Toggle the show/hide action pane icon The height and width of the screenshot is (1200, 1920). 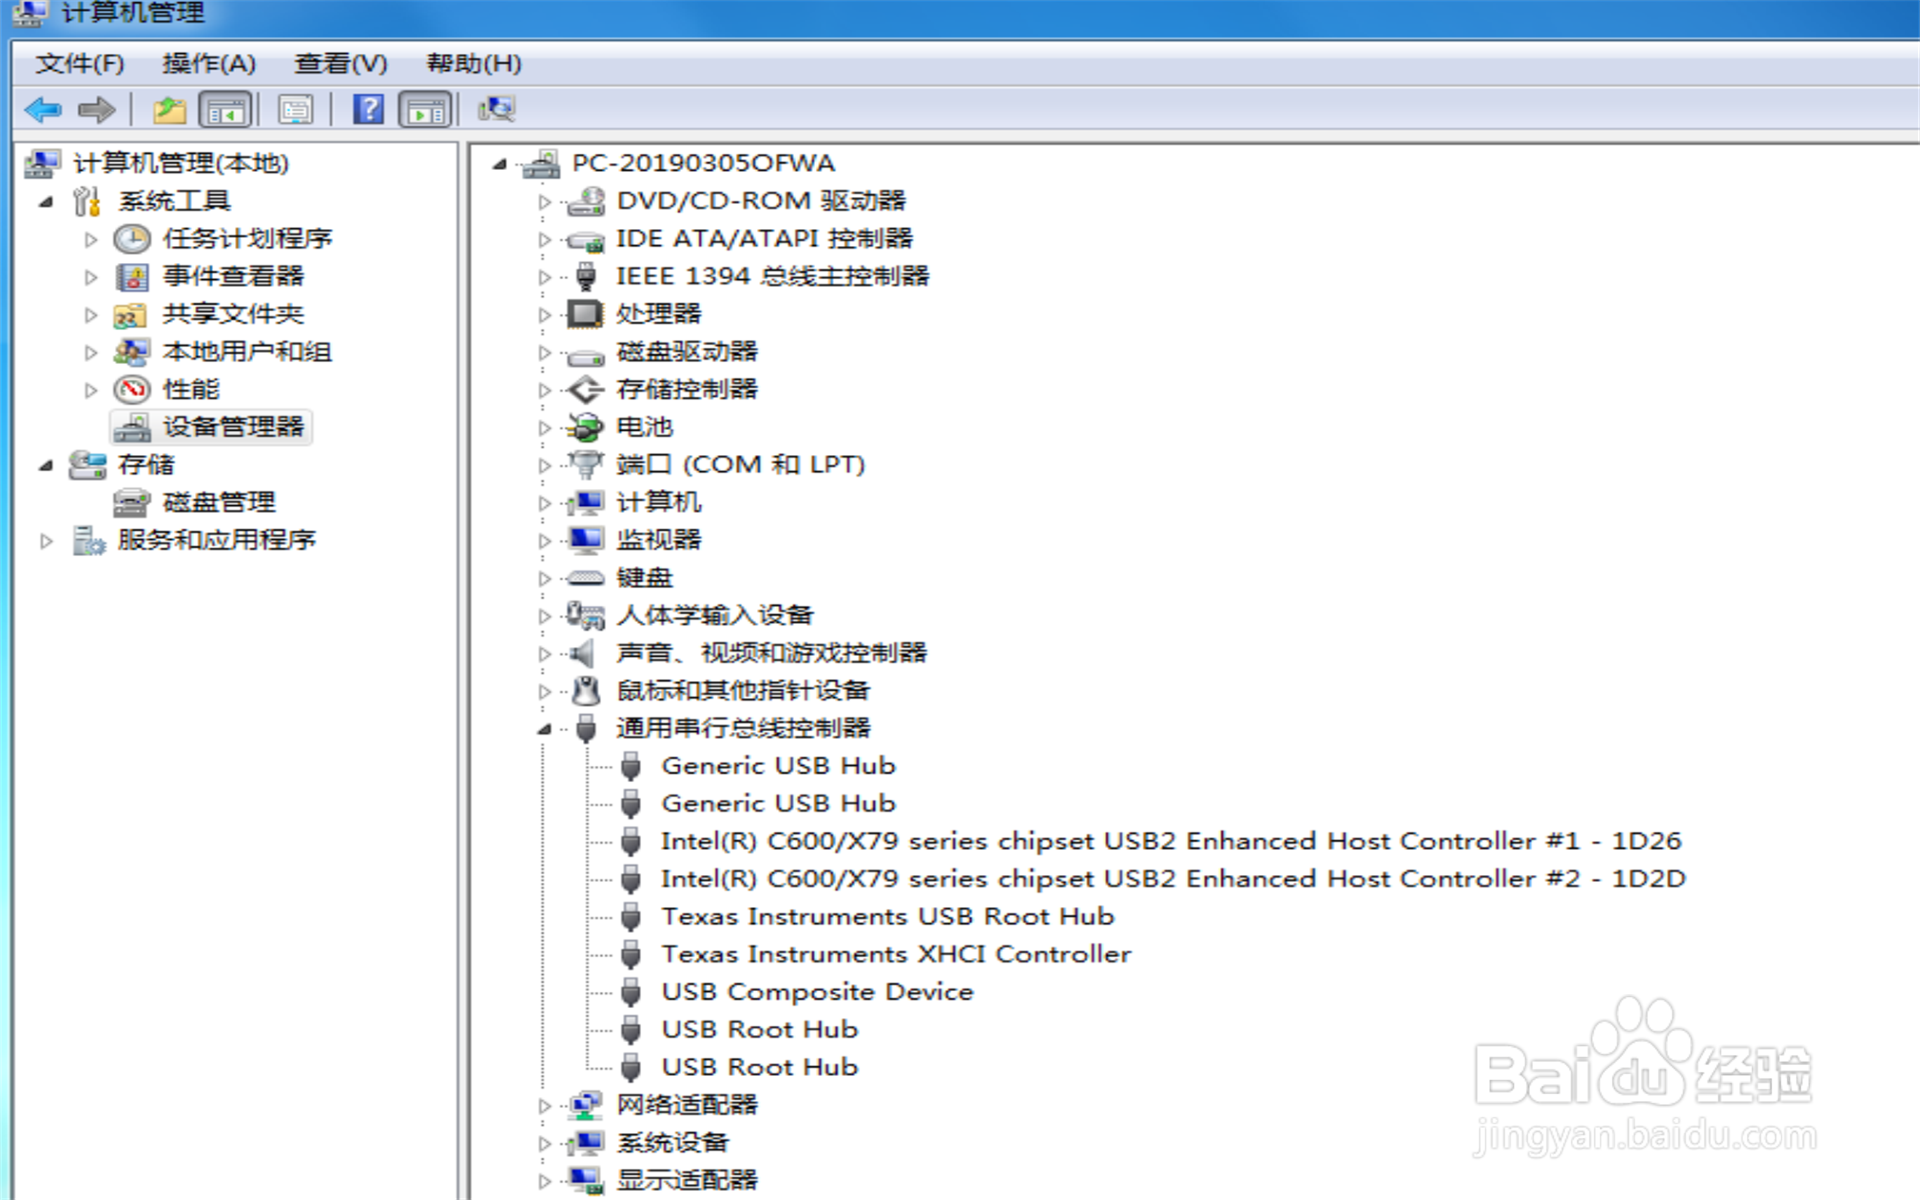pyautogui.click(x=425, y=109)
